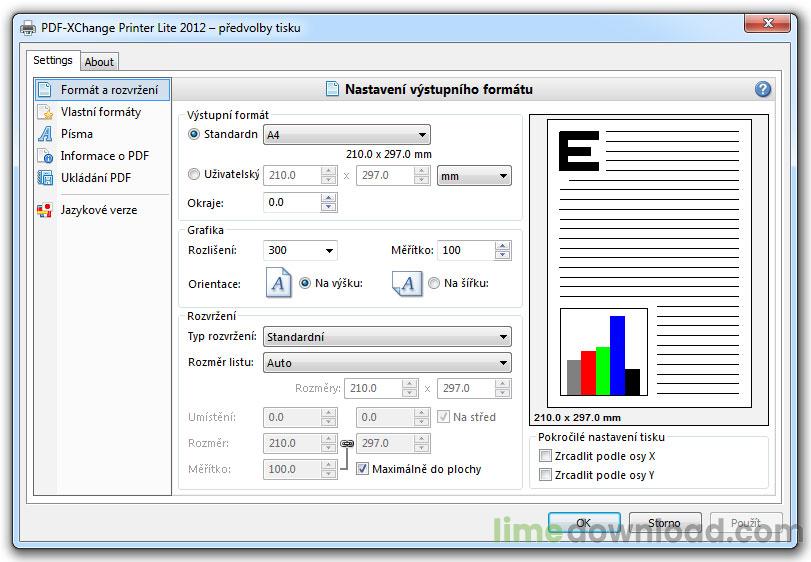The image size is (811, 562).
Task: Select Formát a rozvržení in sidebar
Action: 103,89
